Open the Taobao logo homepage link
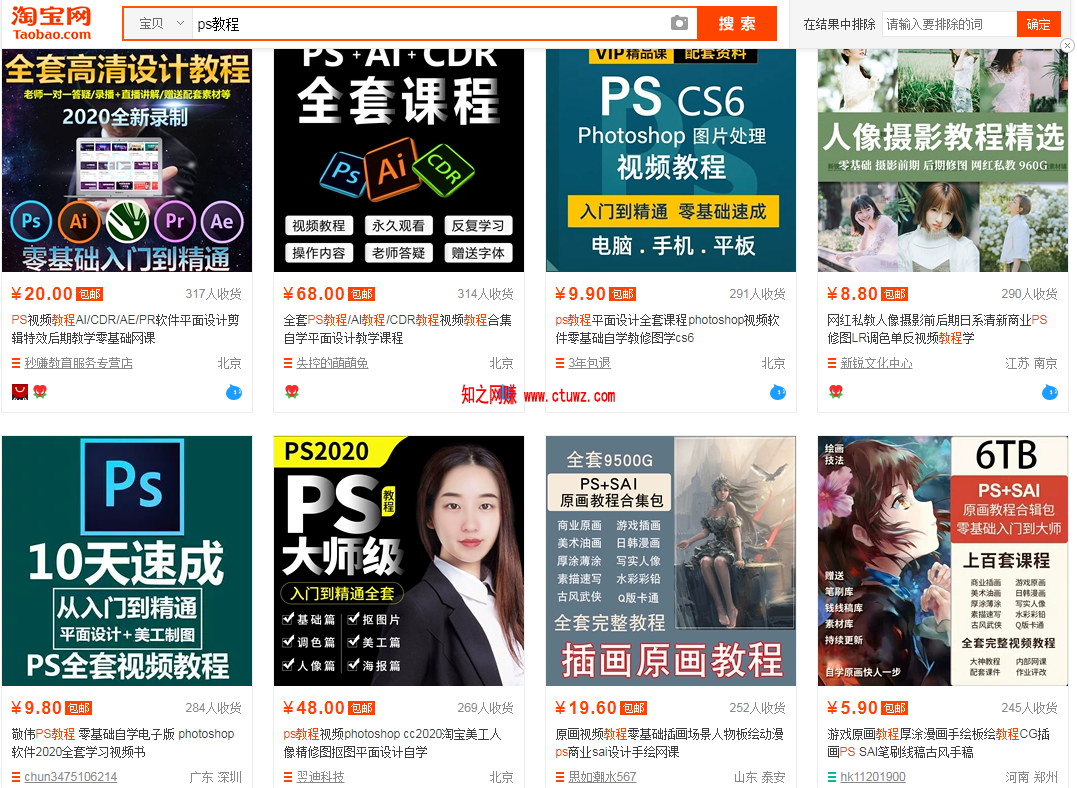This screenshot has width=1077, height=788. click(x=52, y=23)
